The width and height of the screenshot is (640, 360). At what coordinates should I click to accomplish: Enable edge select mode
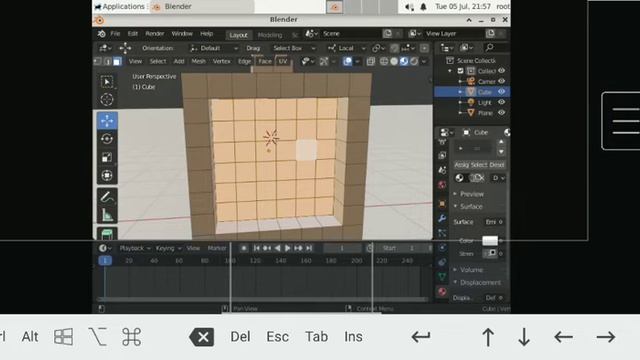pyautogui.click(x=108, y=61)
